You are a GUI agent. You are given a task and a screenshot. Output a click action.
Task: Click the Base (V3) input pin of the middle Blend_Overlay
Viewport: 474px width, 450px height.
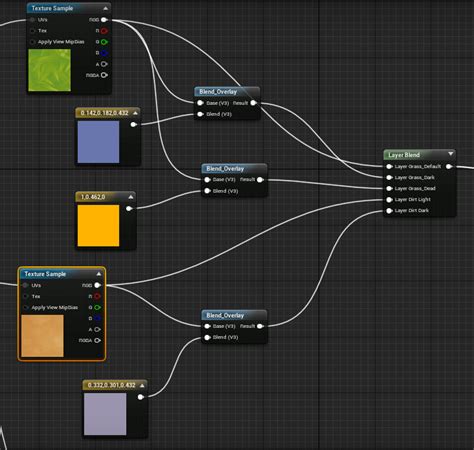207,180
